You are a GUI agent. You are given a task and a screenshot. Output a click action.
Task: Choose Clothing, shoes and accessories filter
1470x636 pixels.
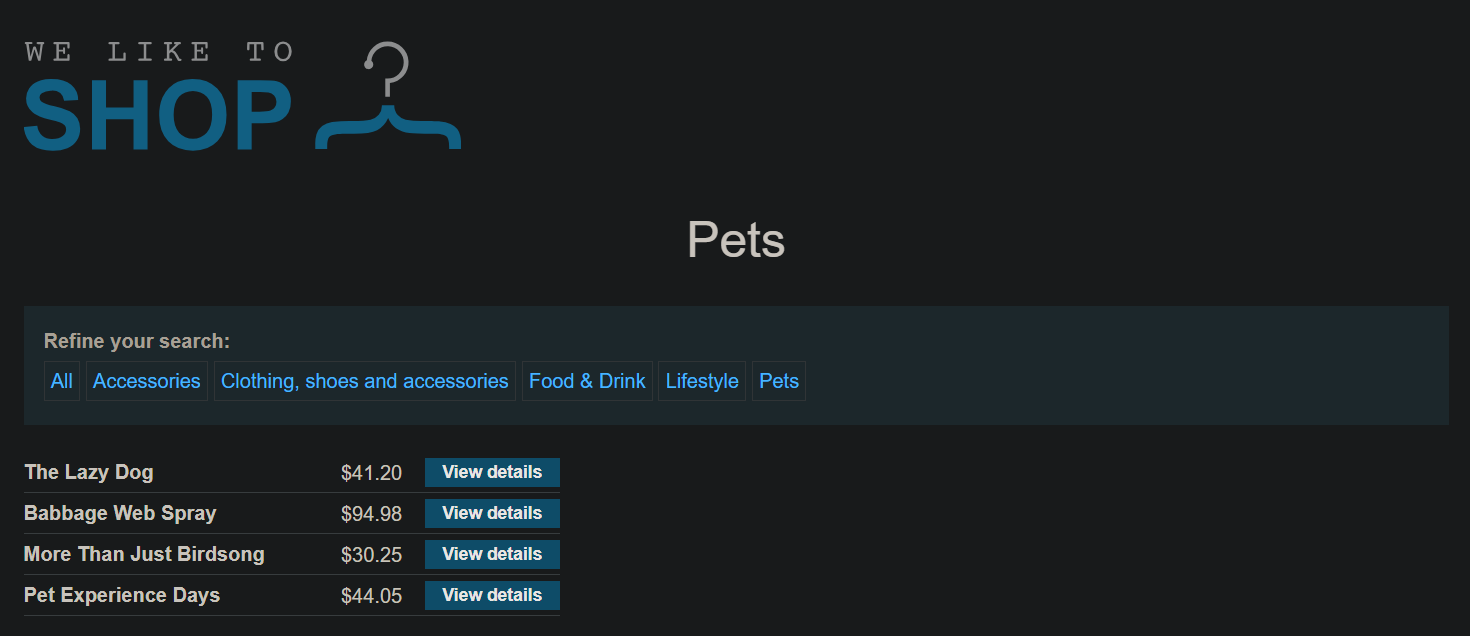click(x=365, y=381)
